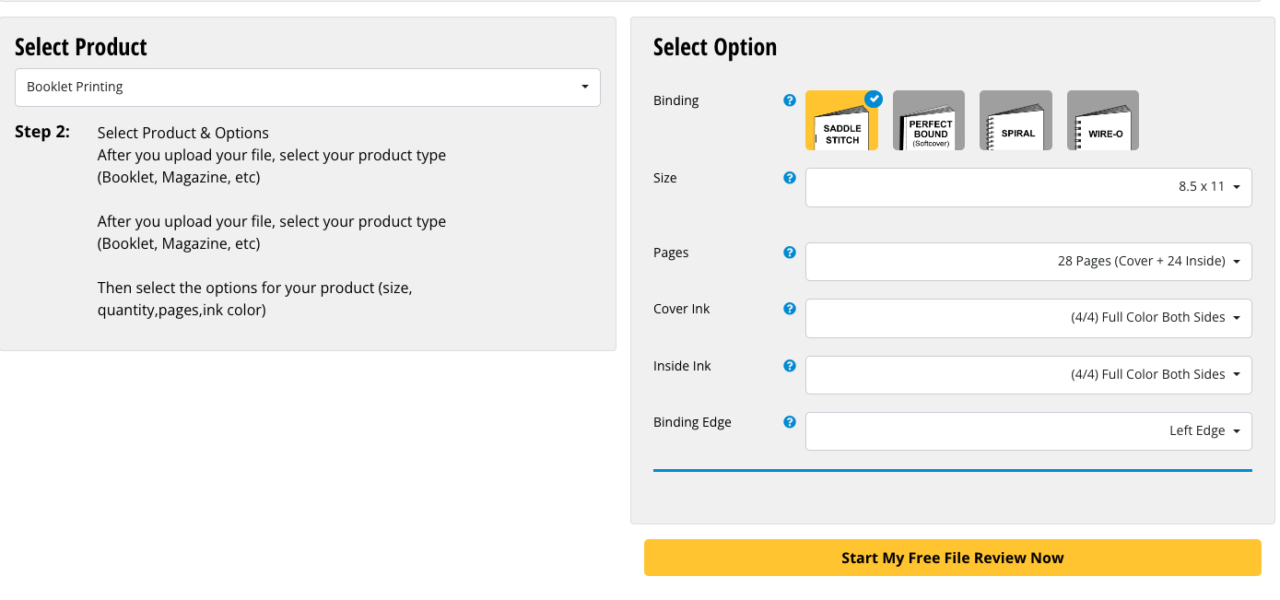
Task: Open the Booklet Printing product dropdown
Action: pyautogui.click(x=307, y=87)
